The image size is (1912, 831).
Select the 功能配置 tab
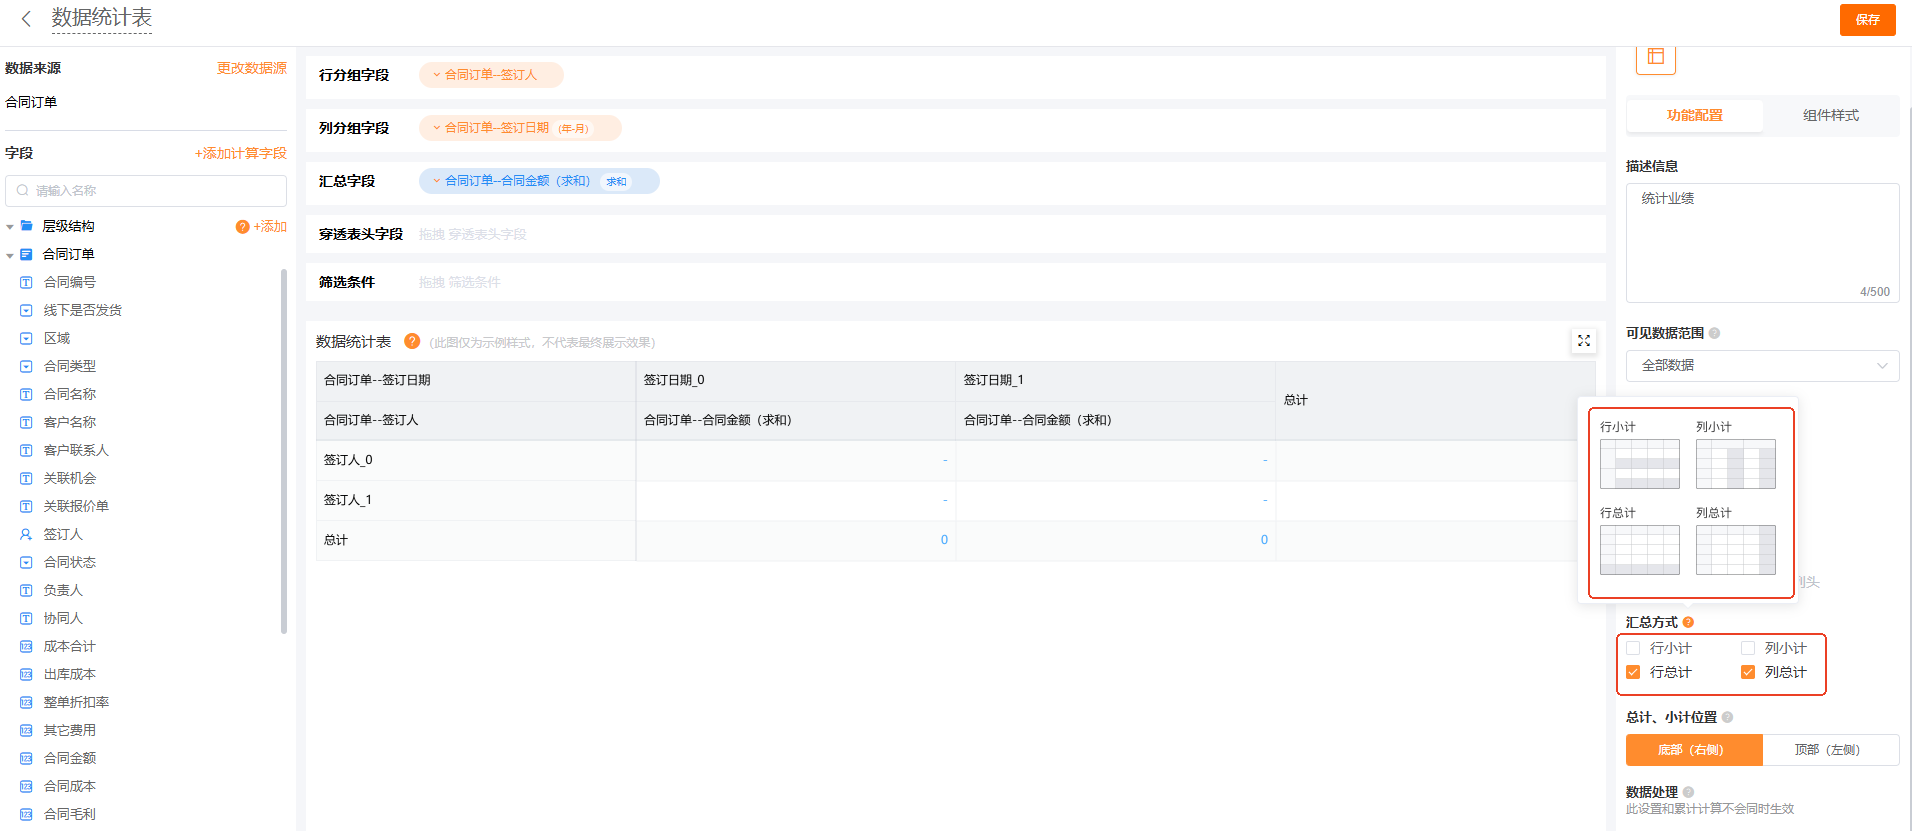[1694, 116]
